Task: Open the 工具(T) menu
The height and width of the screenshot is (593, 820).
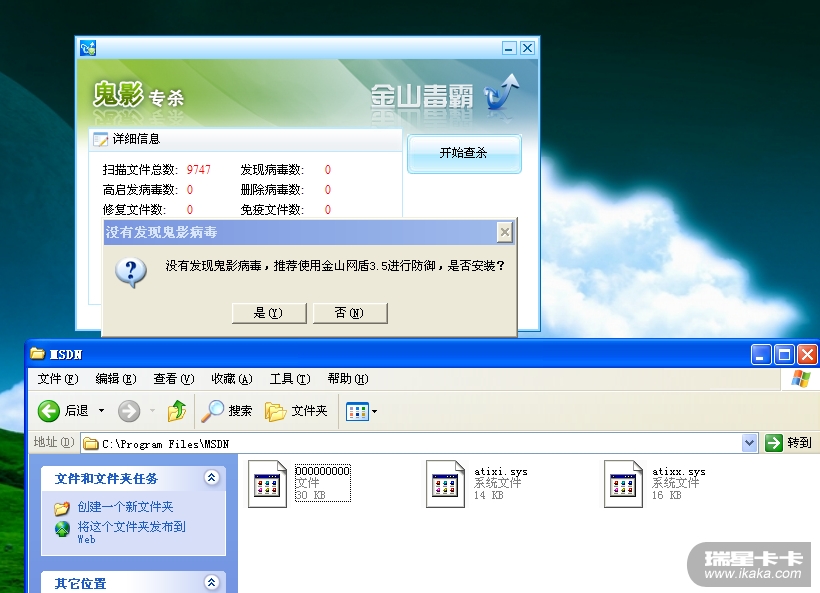Action: pos(290,379)
